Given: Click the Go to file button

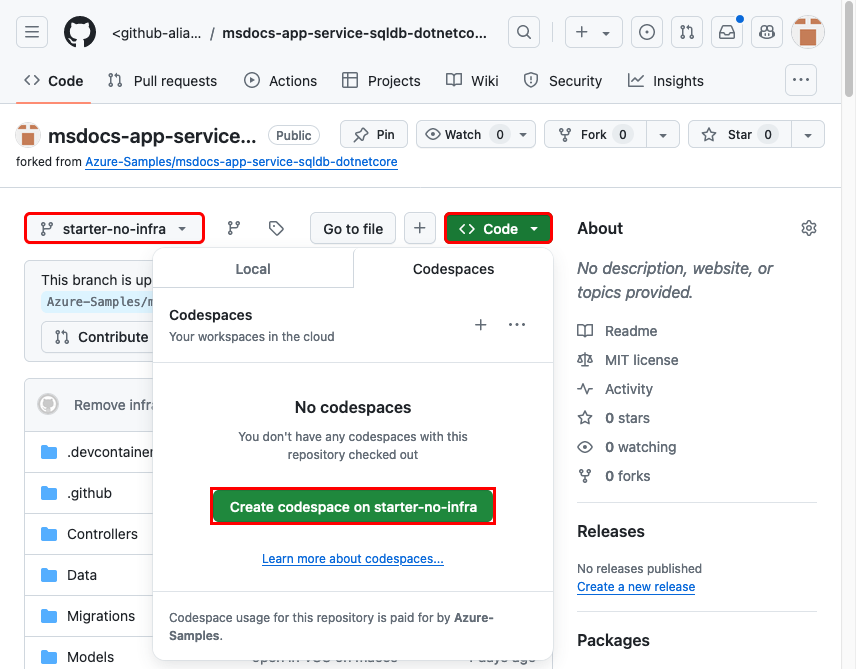Looking at the screenshot, I should (x=352, y=228).
